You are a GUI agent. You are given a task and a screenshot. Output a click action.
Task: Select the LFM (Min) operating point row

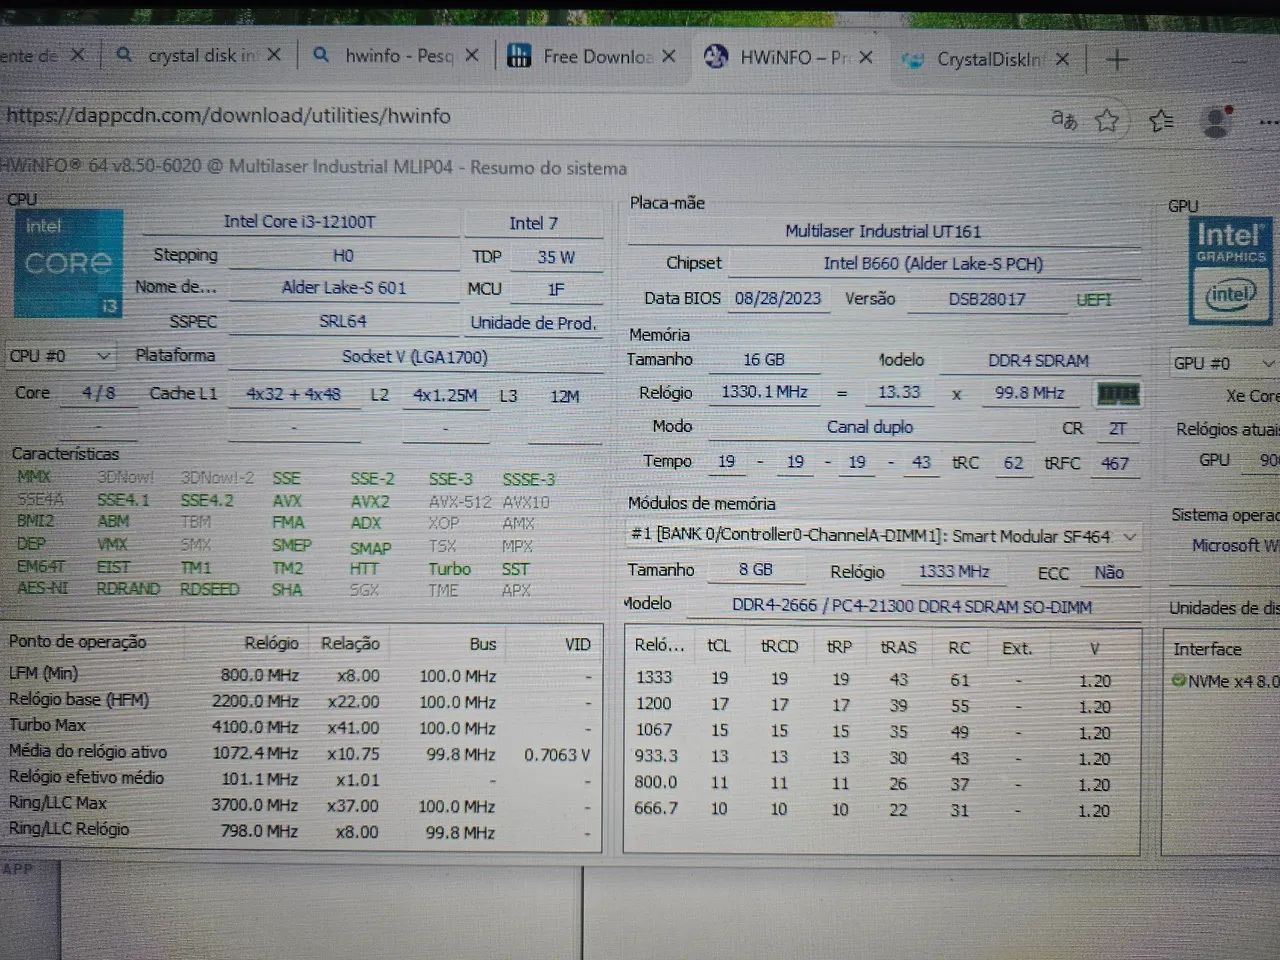300,675
